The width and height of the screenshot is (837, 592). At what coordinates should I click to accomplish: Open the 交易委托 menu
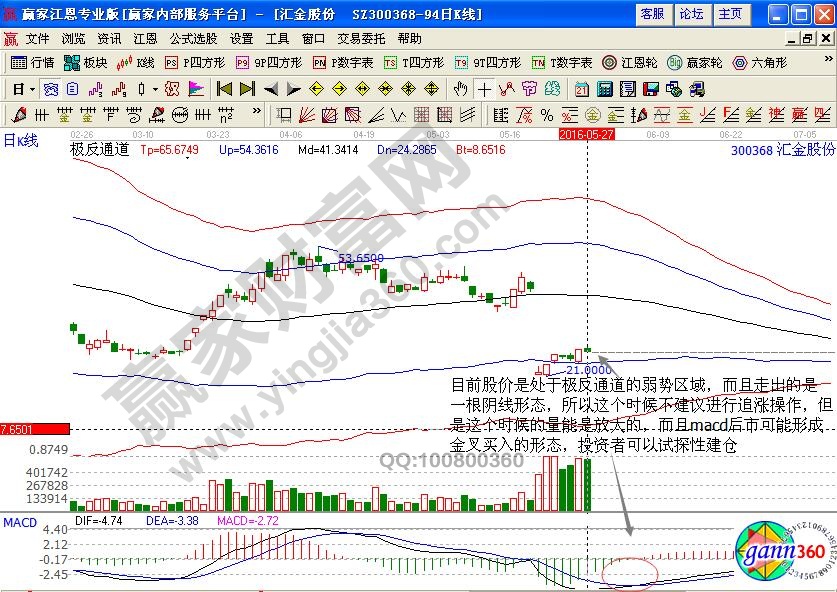[x=358, y=38]
